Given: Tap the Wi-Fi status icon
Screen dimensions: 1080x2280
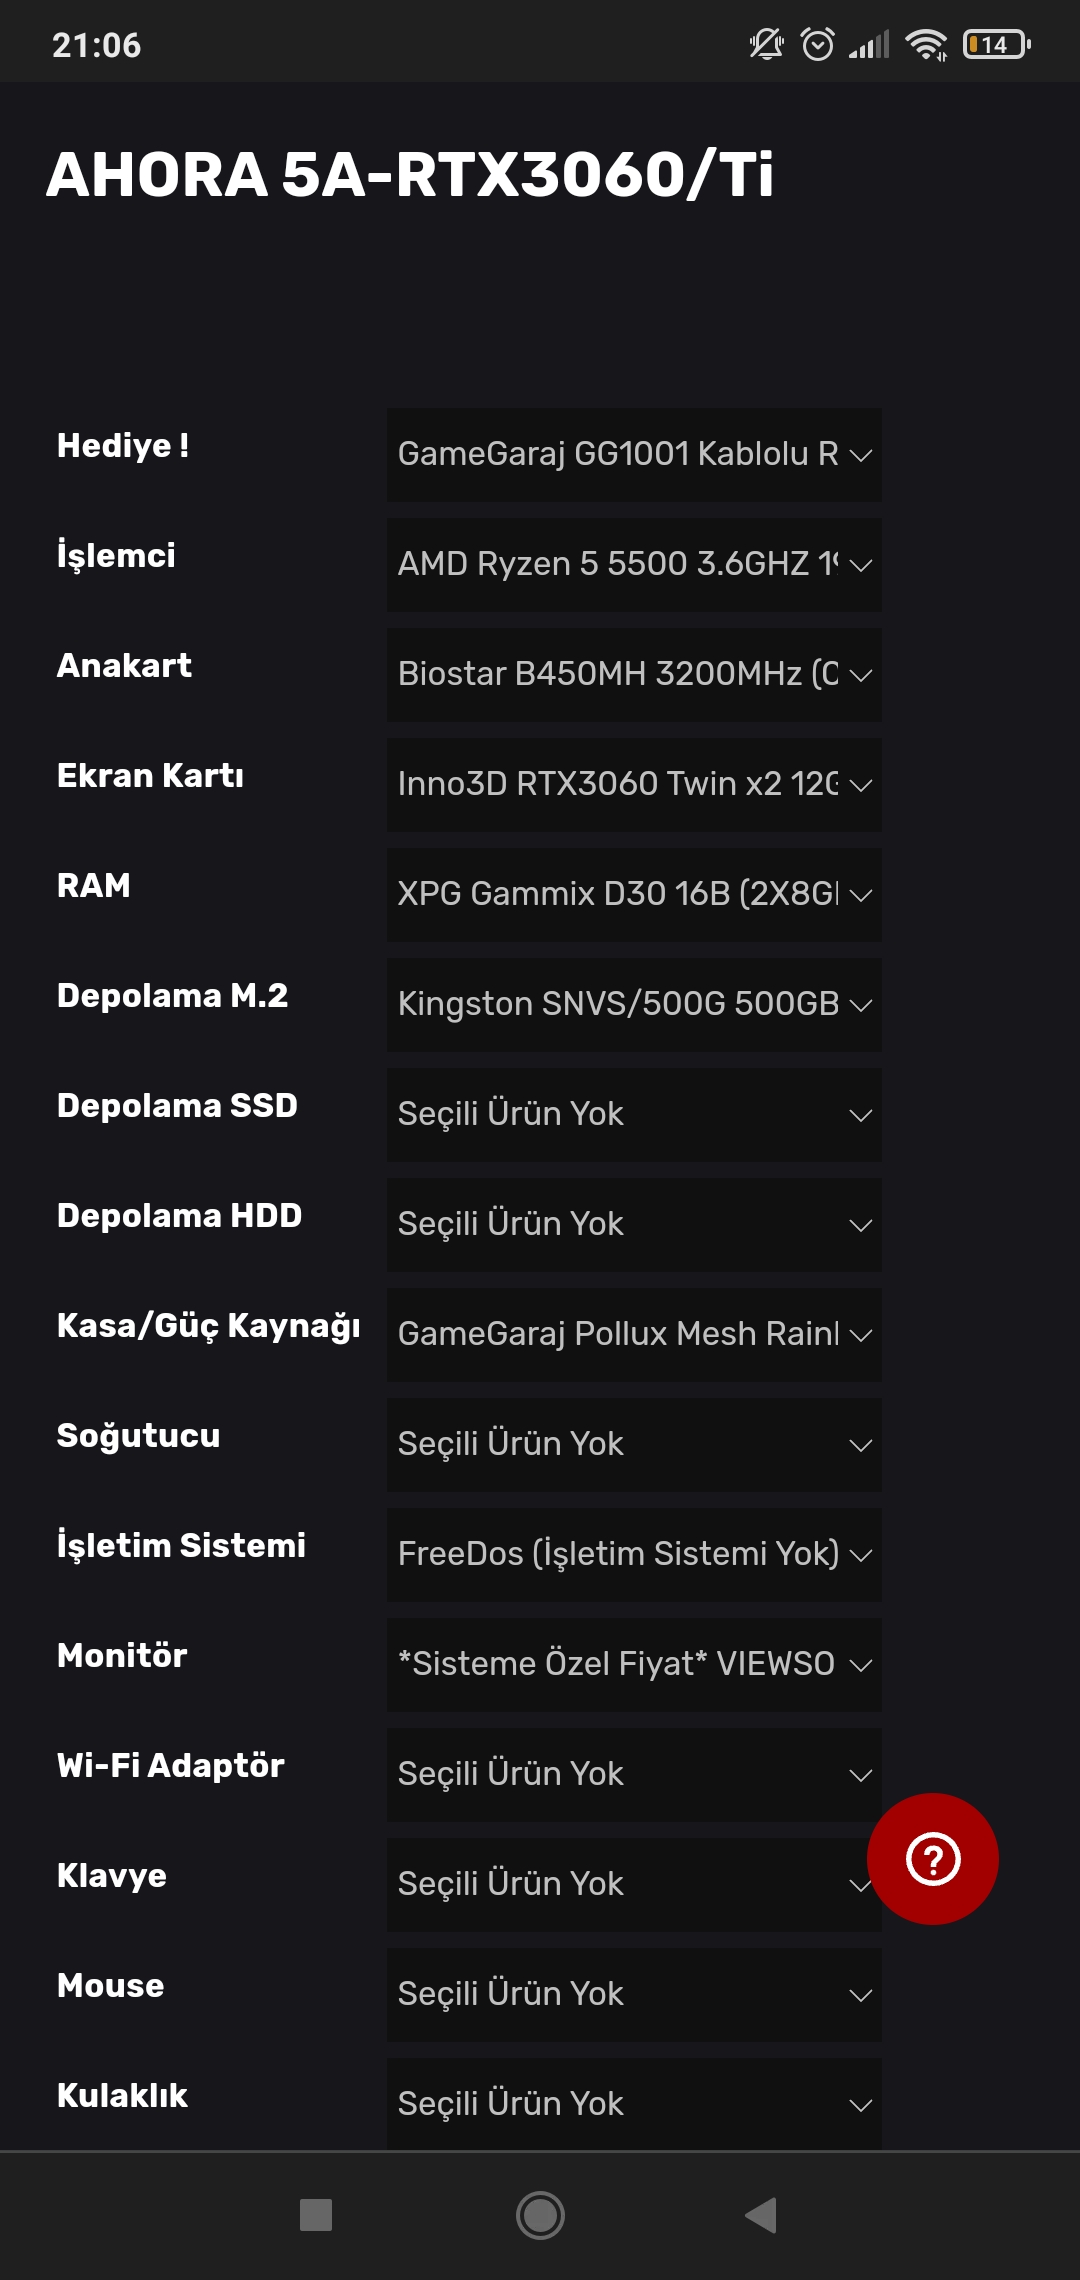Looking at the screenshot, I should pos(925,45).
